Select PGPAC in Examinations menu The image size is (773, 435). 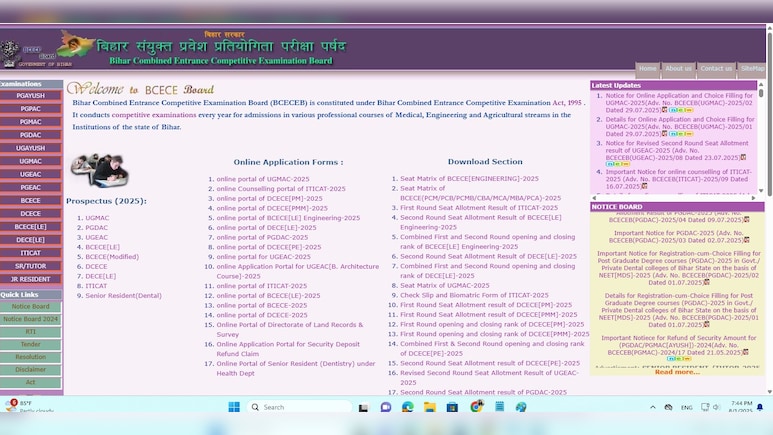(x=31, y=109)
